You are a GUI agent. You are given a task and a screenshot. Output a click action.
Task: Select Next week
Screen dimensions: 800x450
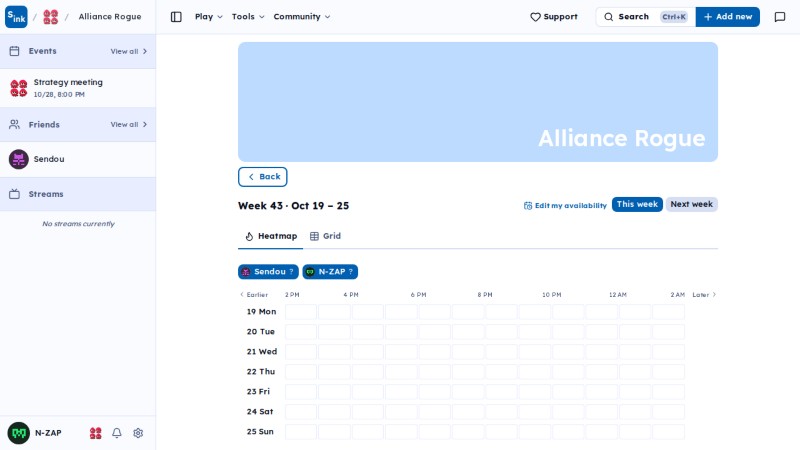pyautogui.click(x=691, y=205)
